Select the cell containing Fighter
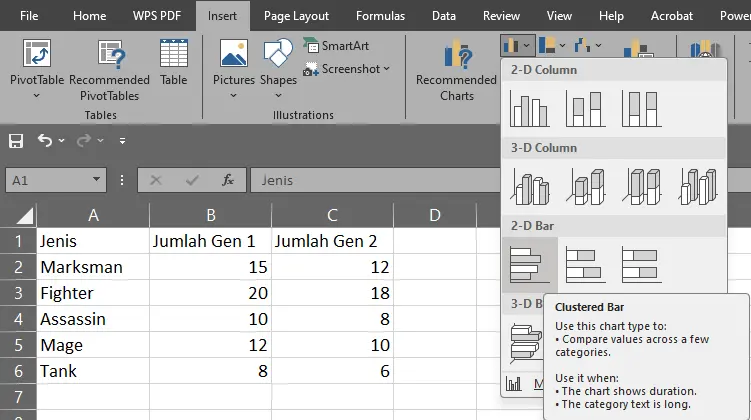 [x=93, y=293]
